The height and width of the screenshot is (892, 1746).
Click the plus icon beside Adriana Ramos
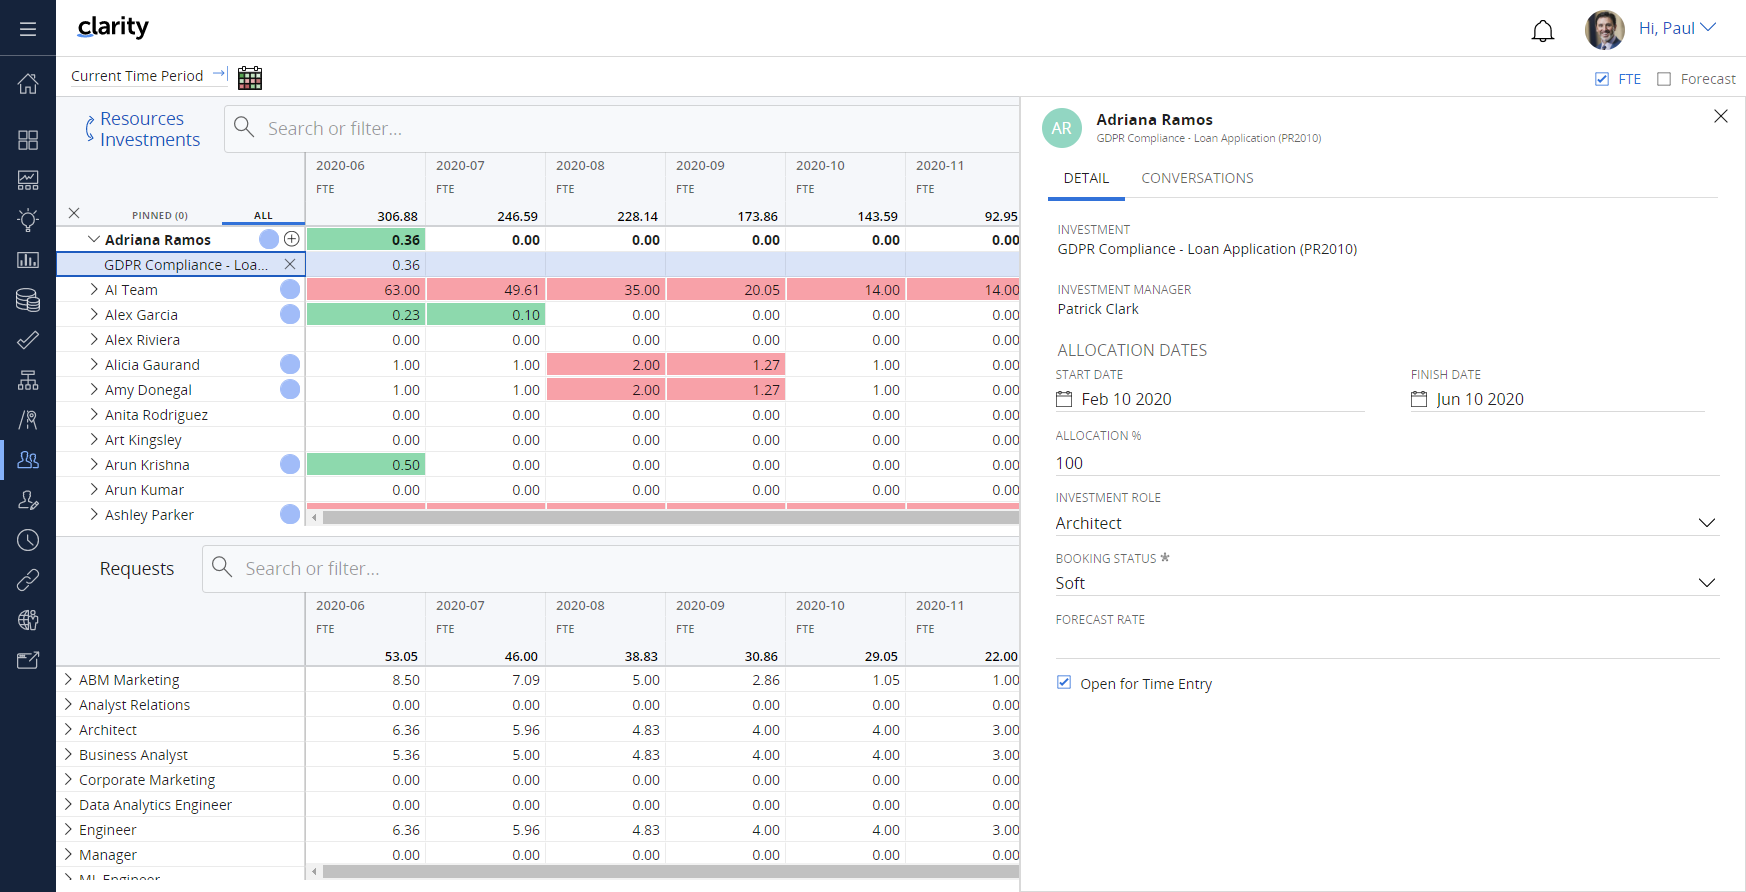tap(291, 239)
